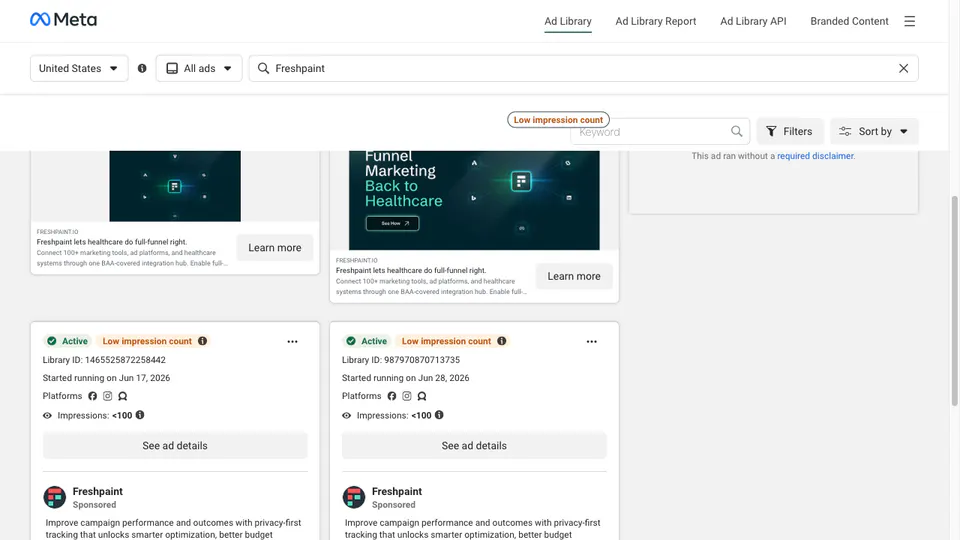Click Freshpaint name on Jun 17 ad
This screenshot has height=540, width=960.
click(97, 492)
